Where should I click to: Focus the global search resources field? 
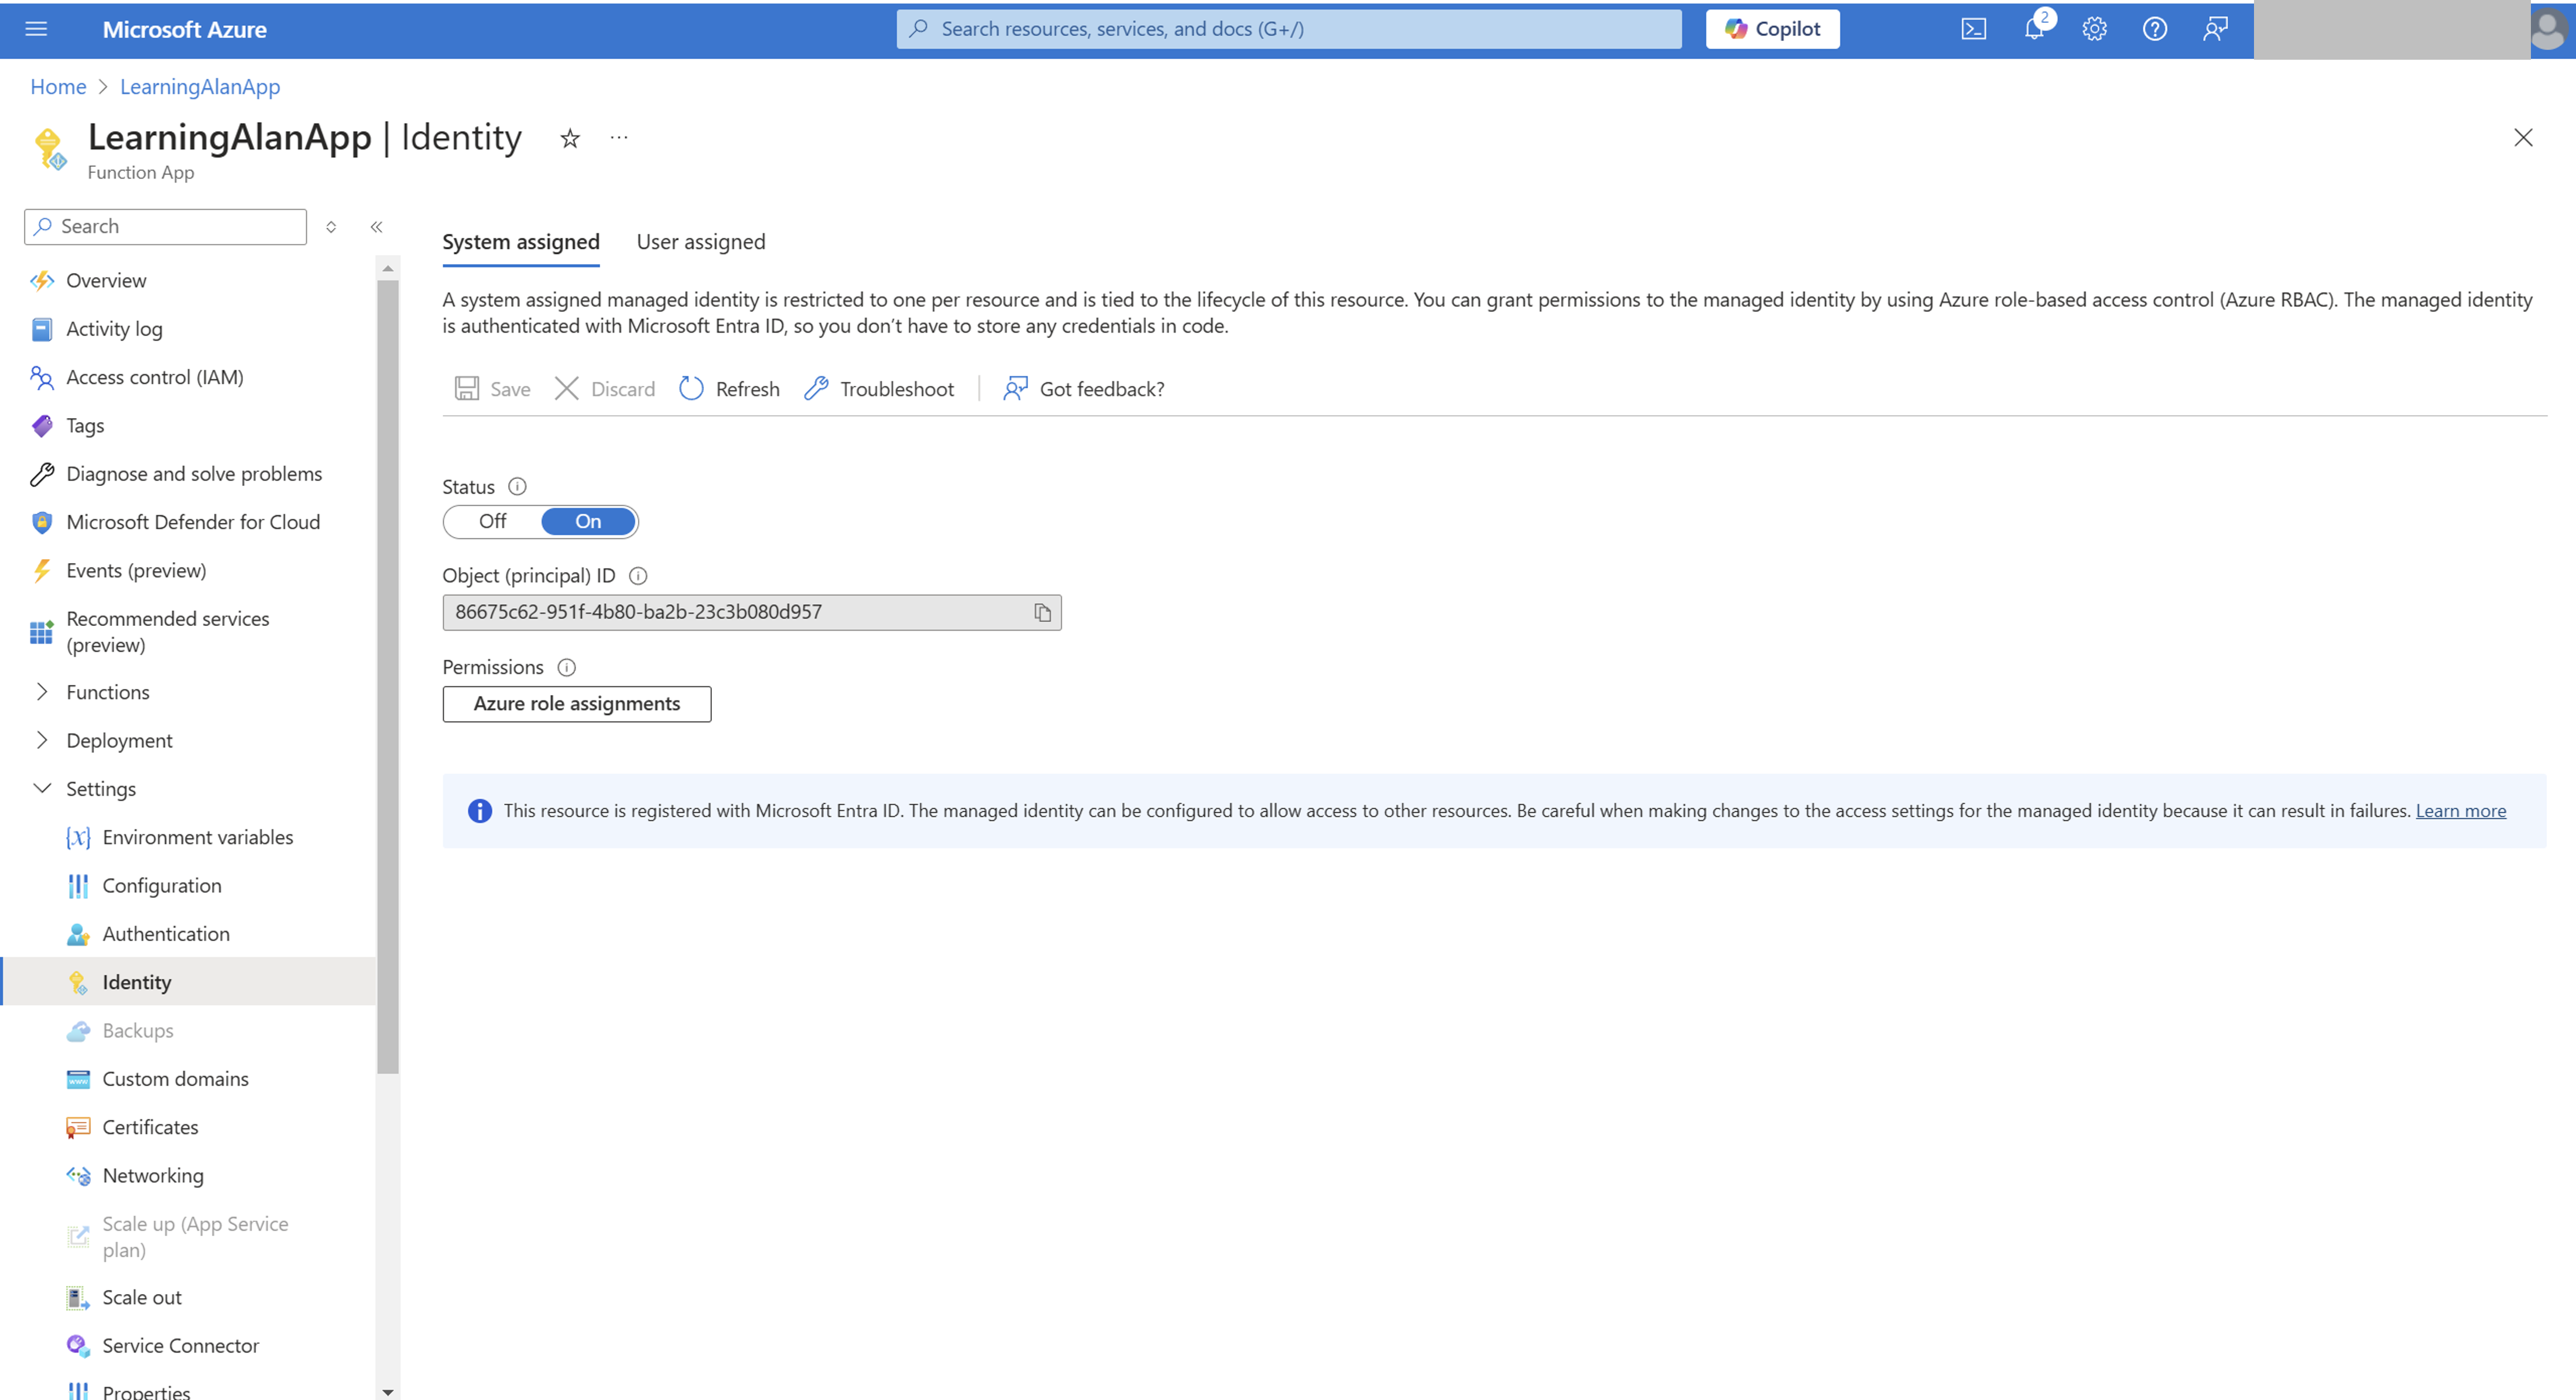pos(1288,29)
